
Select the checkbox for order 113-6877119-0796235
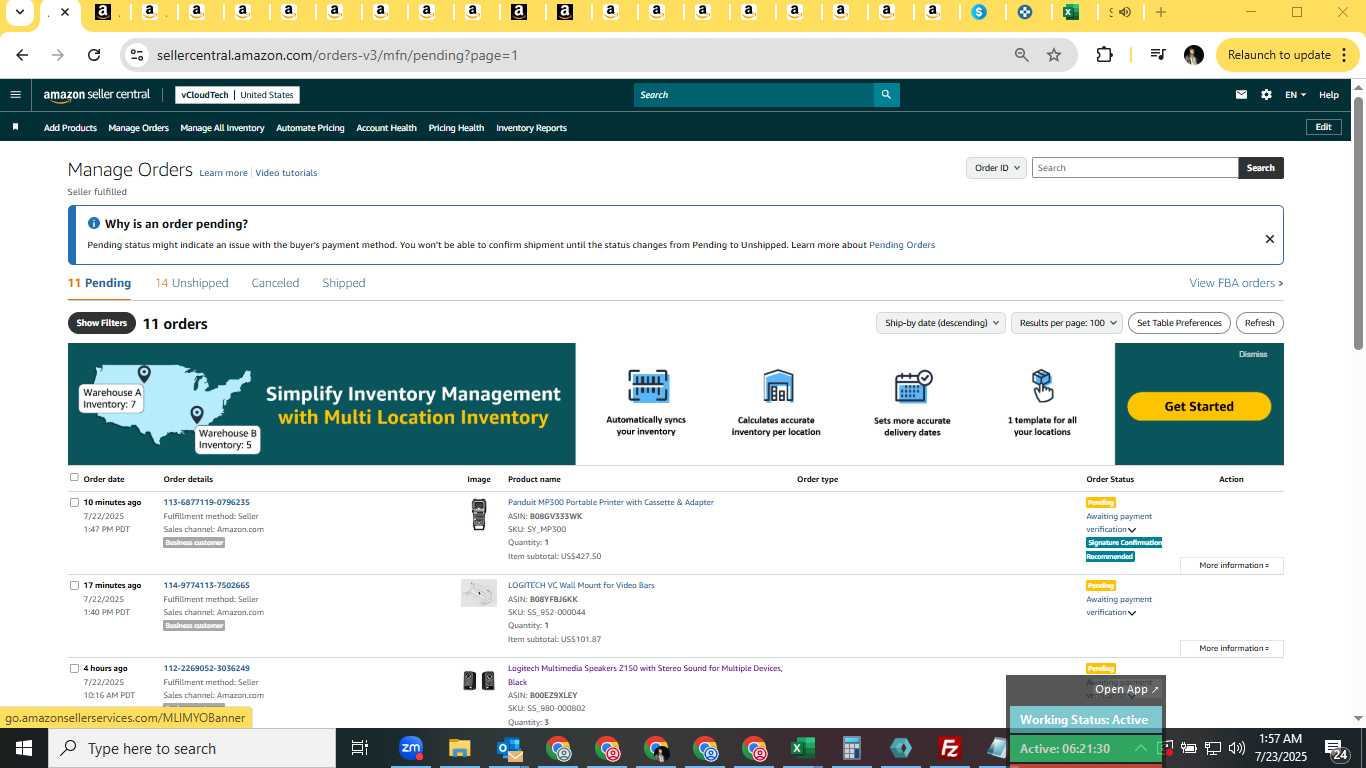click(x=74, y=502)
